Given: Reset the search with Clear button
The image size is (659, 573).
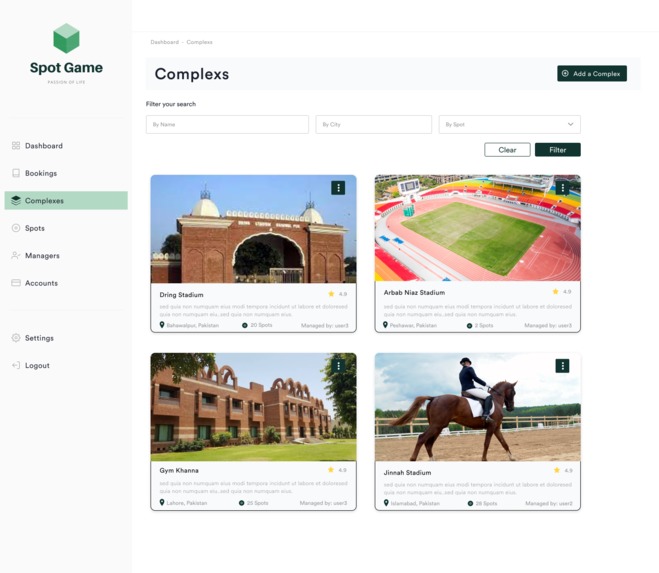Looking at the screenshot, I should pos(507,150).
